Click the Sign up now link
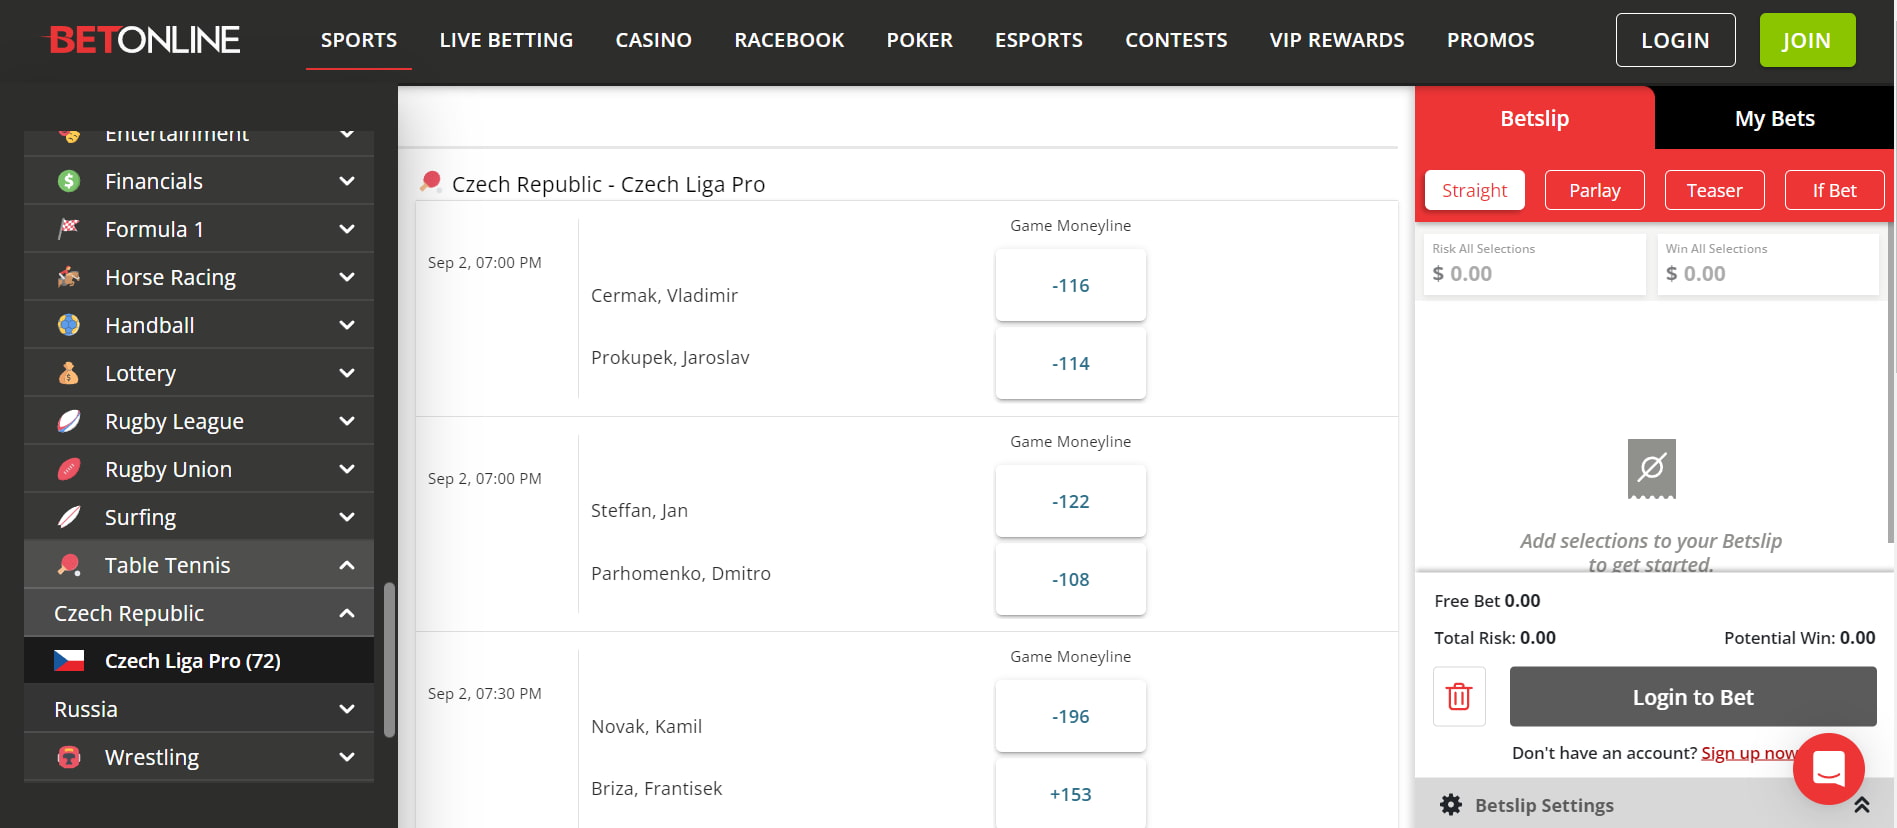1897x828 pixels. tap(1749, 753)
